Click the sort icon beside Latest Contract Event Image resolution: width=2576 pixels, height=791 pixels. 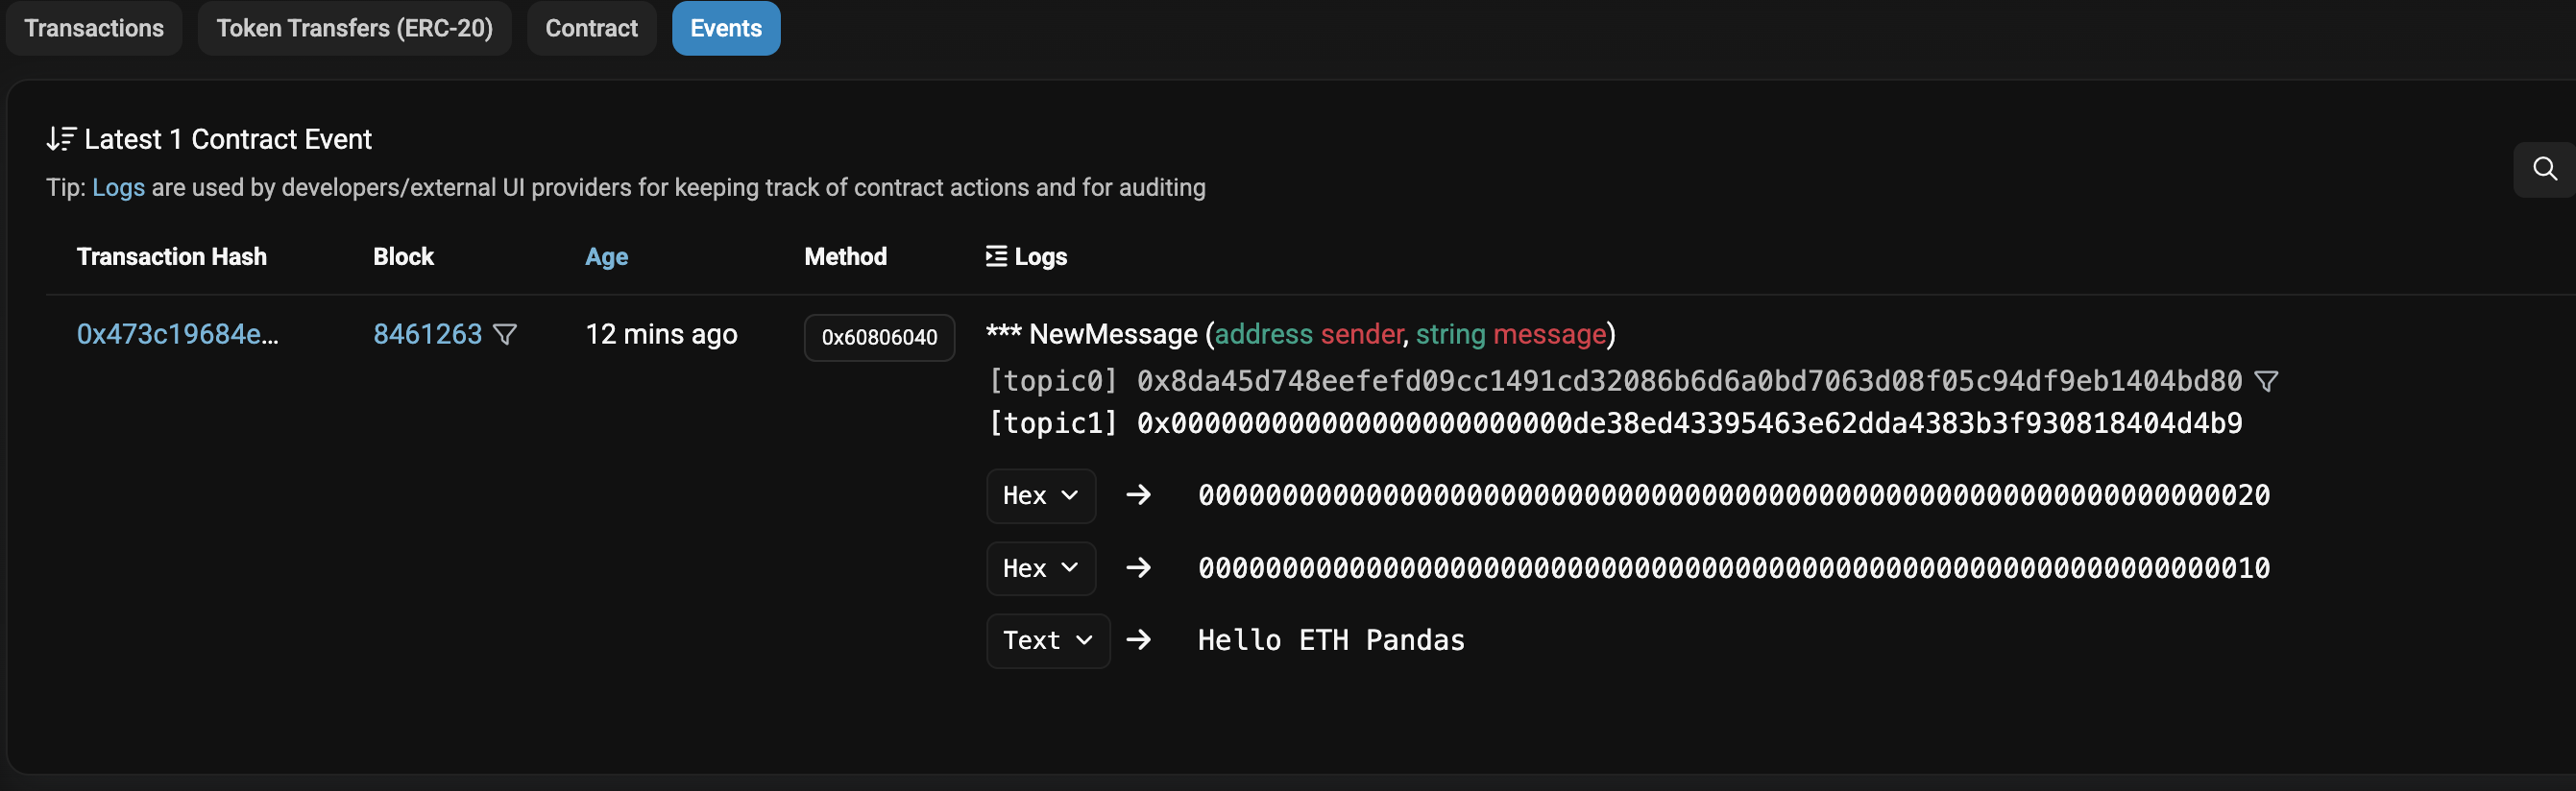point(61,139)
